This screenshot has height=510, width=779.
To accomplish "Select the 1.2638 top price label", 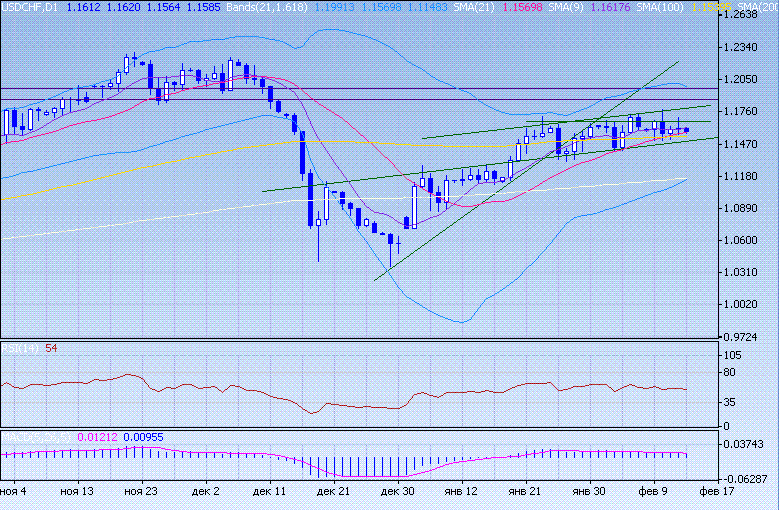I will [x=742, y=15].
